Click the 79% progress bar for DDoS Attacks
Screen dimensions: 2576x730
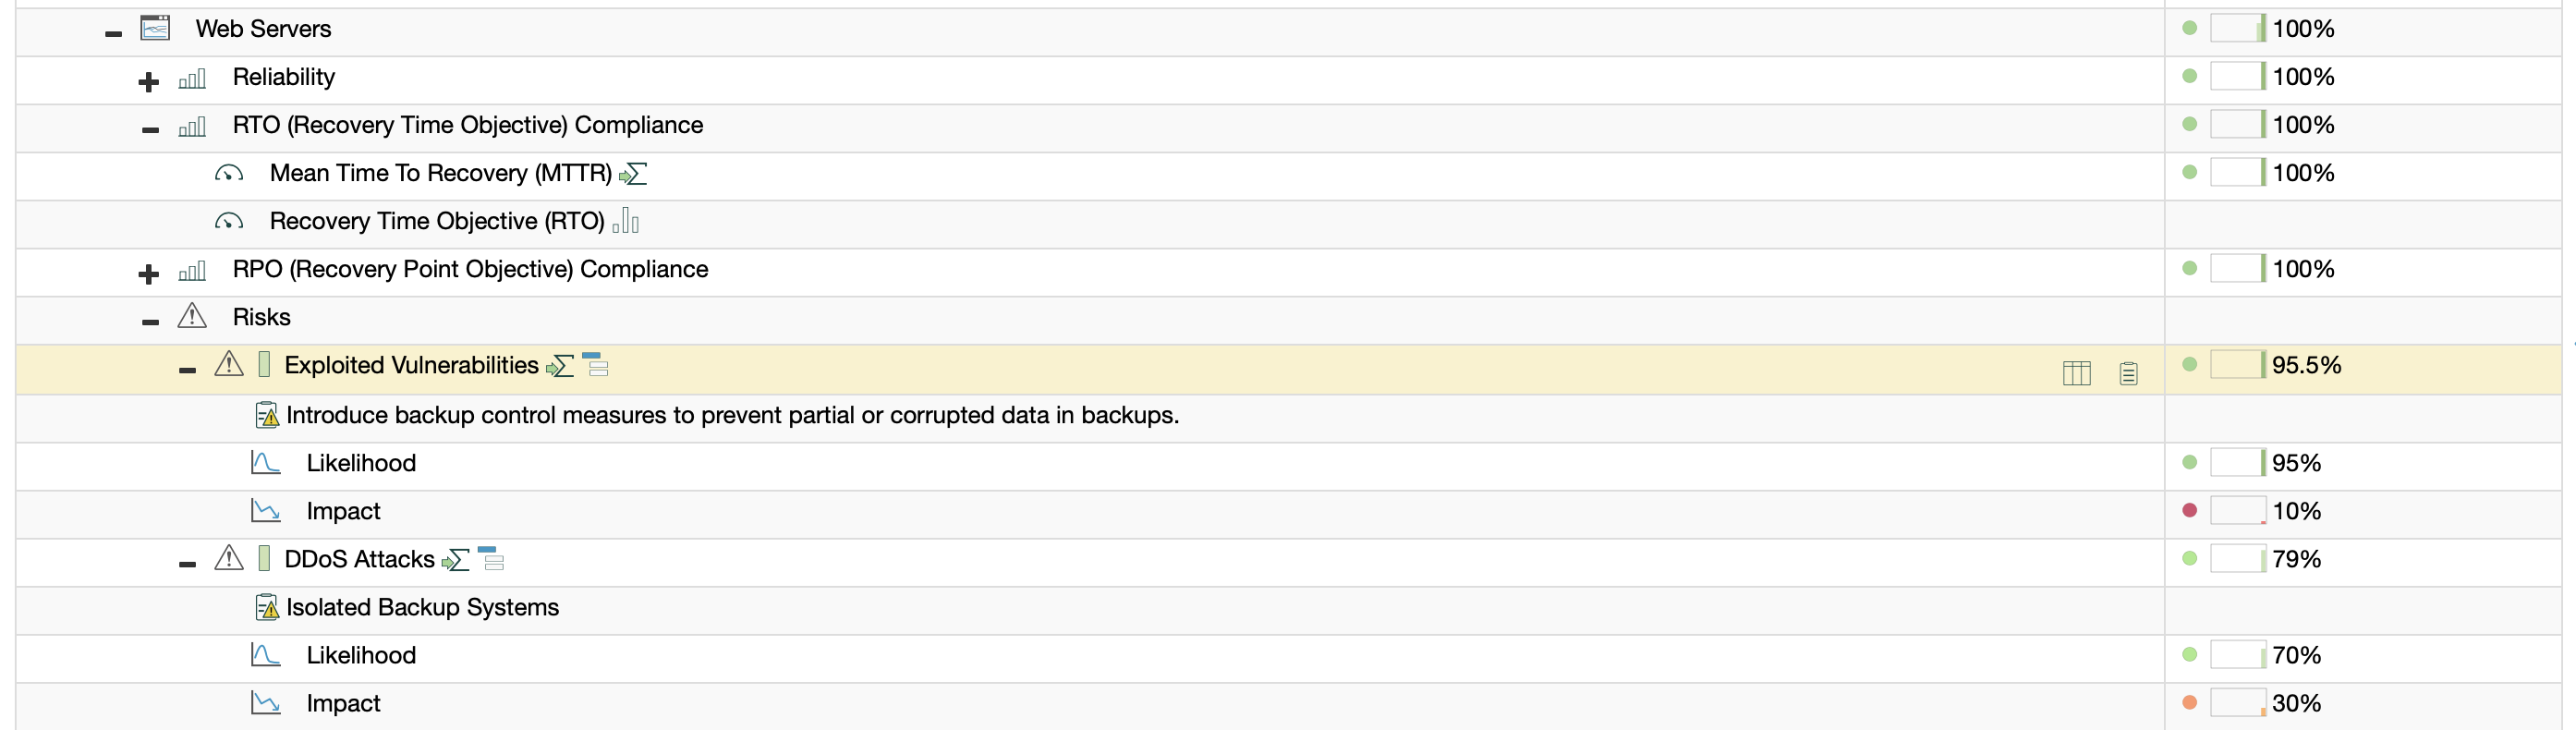pyautogui.click(x=2238, y=559)
